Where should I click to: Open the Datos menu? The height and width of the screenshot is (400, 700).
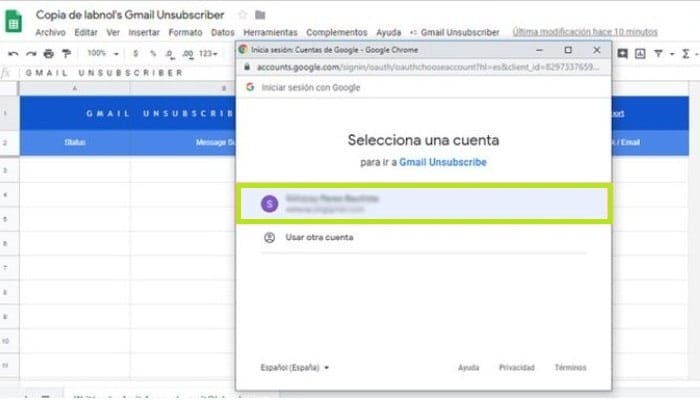coord(223,33)
